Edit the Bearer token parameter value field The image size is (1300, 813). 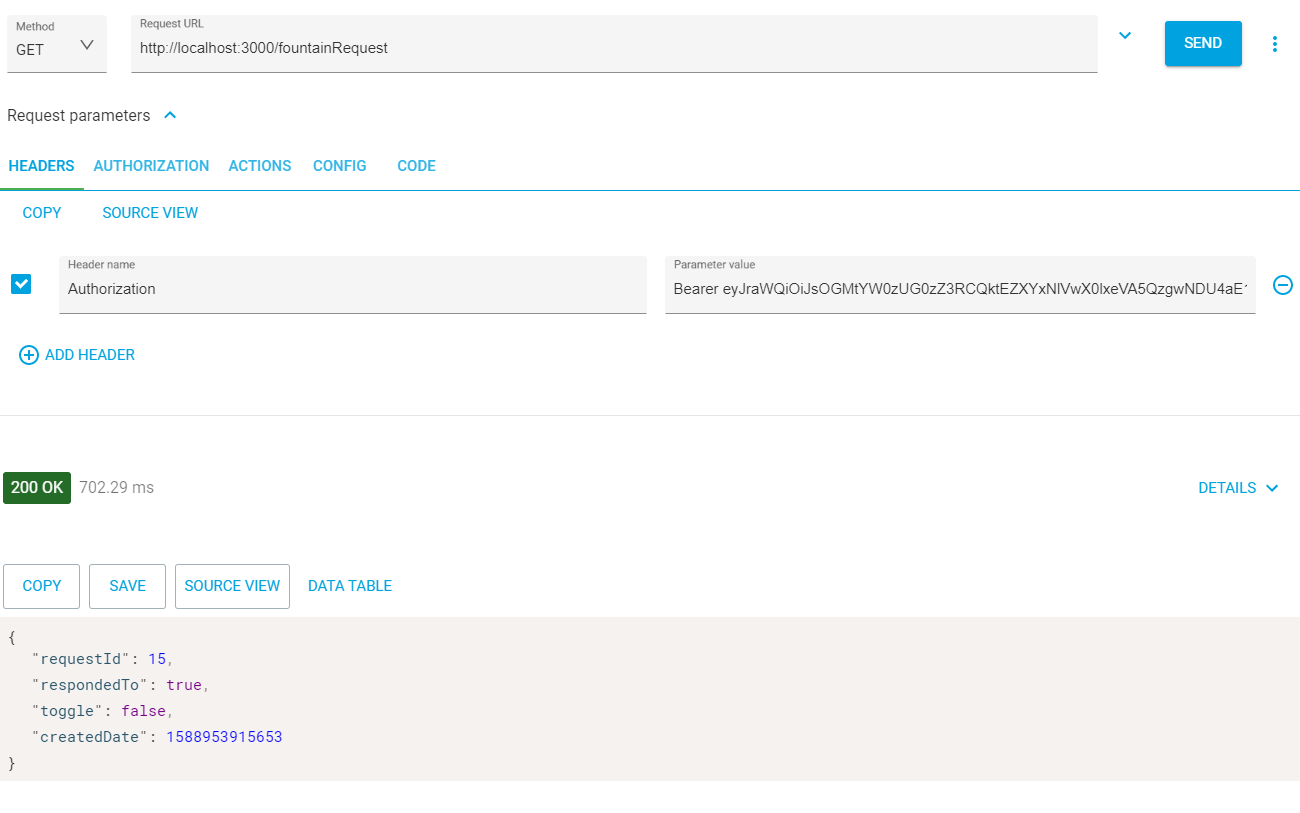tap(959, 289)
